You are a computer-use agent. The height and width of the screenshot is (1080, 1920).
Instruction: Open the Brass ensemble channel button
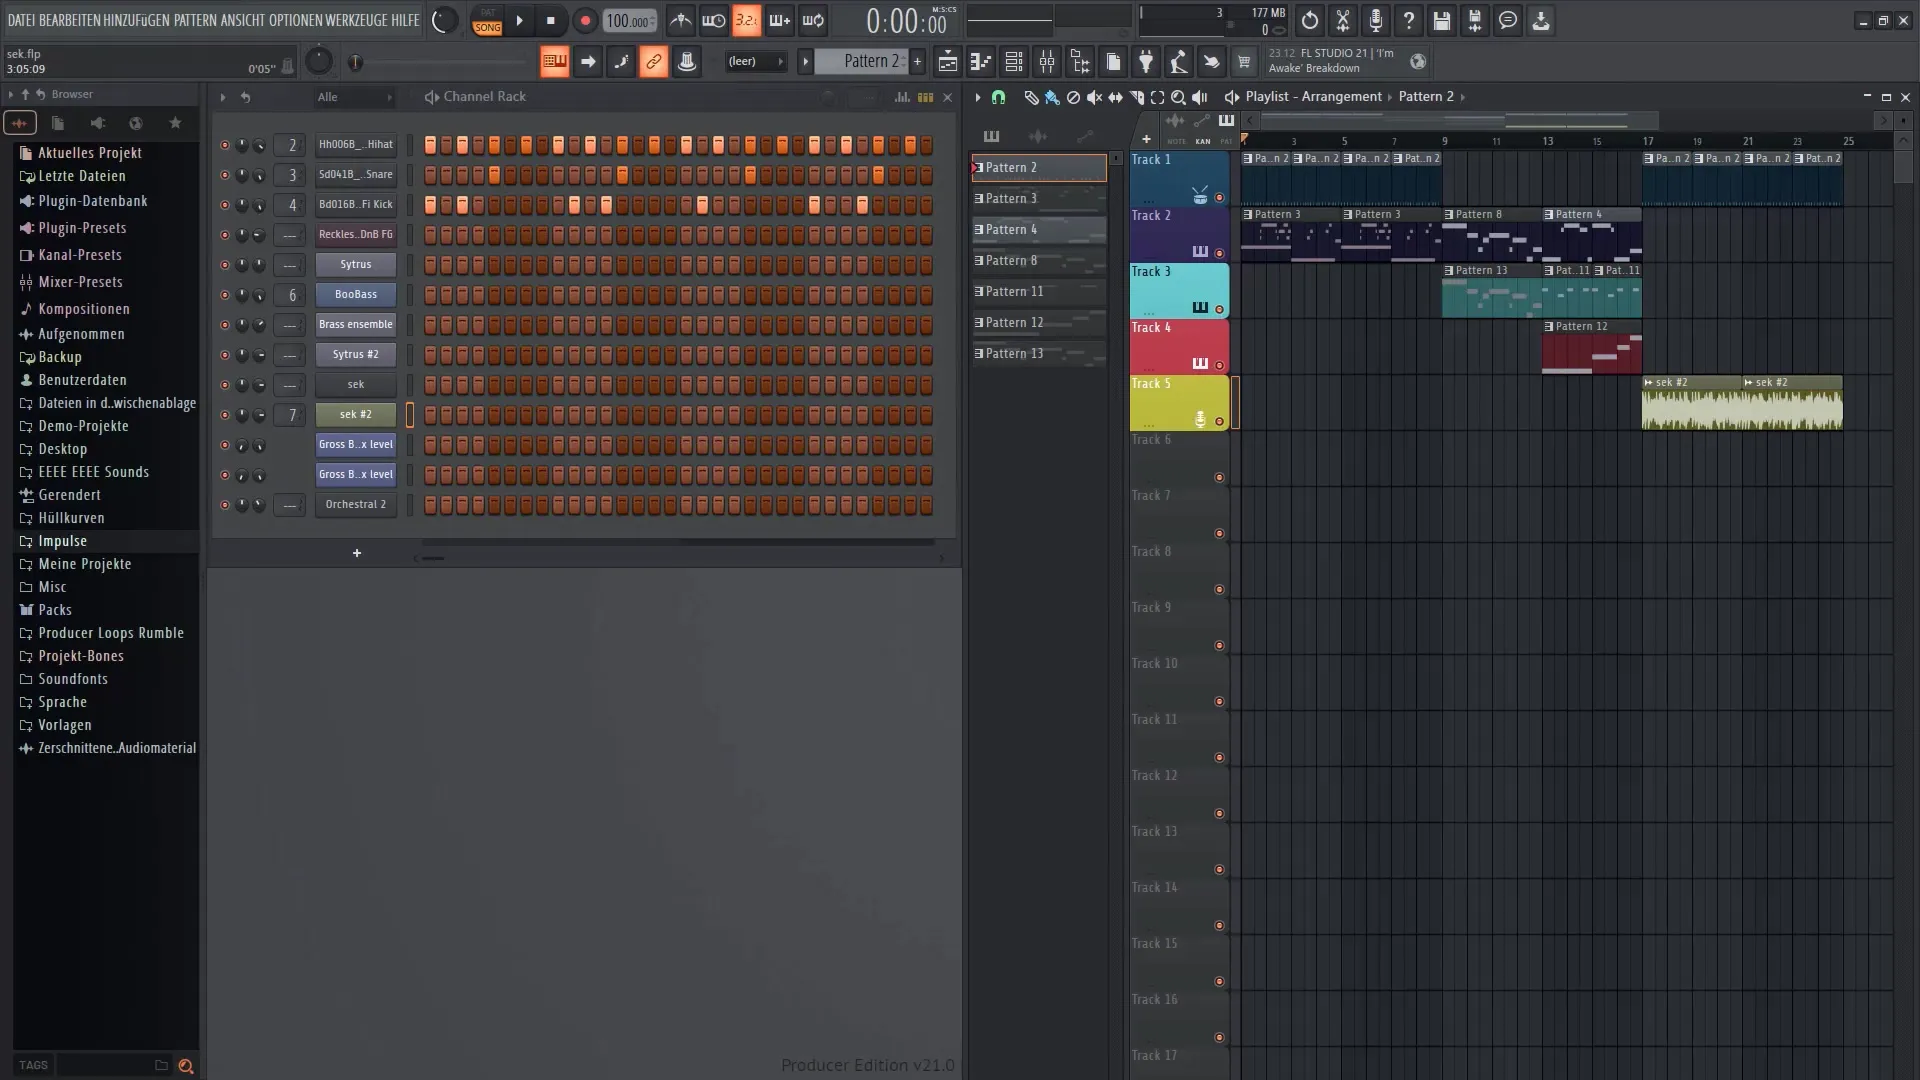[x=356, y=325]
